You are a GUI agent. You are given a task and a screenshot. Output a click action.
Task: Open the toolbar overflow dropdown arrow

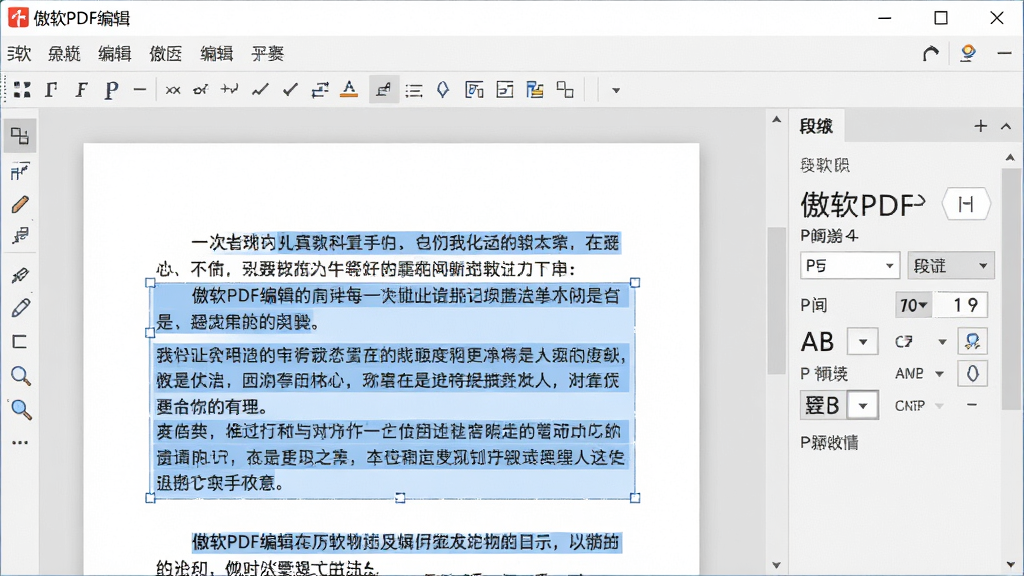[x=615, y=90]
